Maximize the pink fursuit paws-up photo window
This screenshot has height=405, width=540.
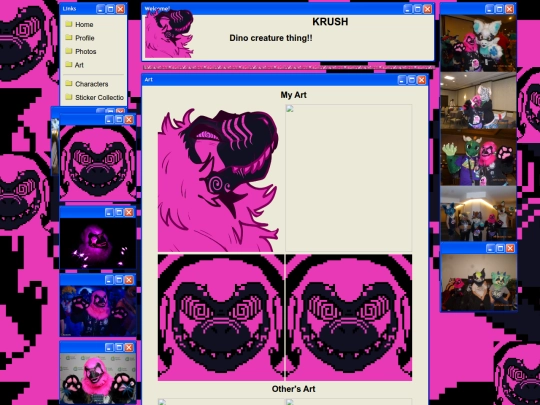click(x=119, y=347)
